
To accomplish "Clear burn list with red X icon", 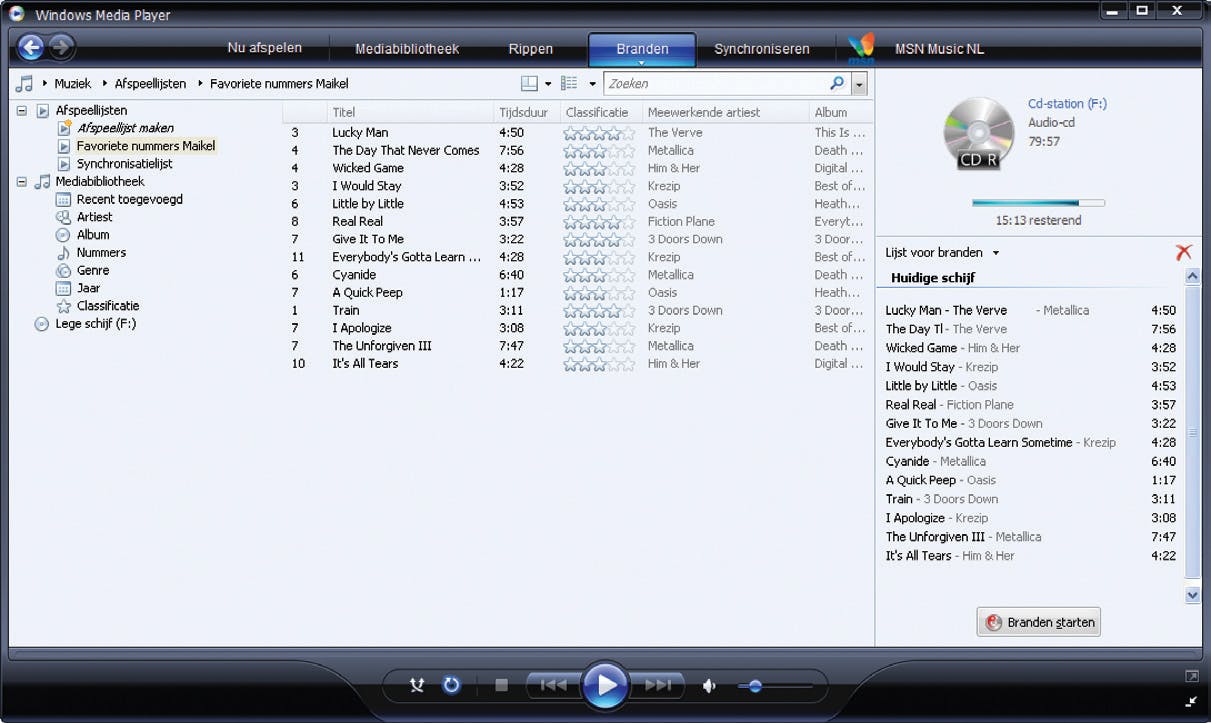I will point(1184,253).
